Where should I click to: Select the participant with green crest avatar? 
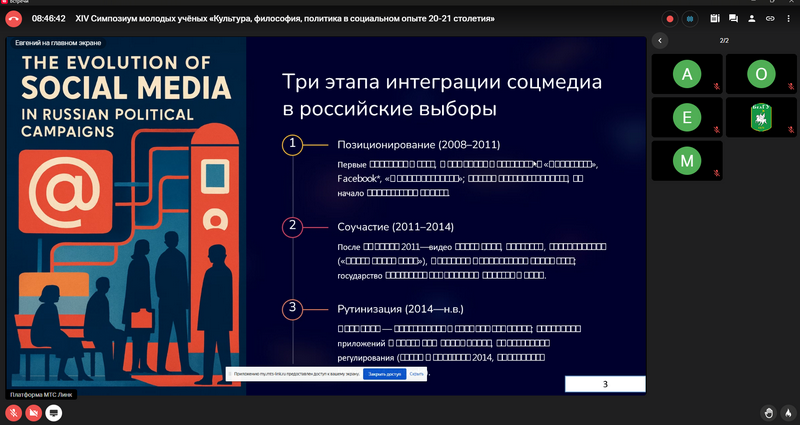click(x=760, y=117)
